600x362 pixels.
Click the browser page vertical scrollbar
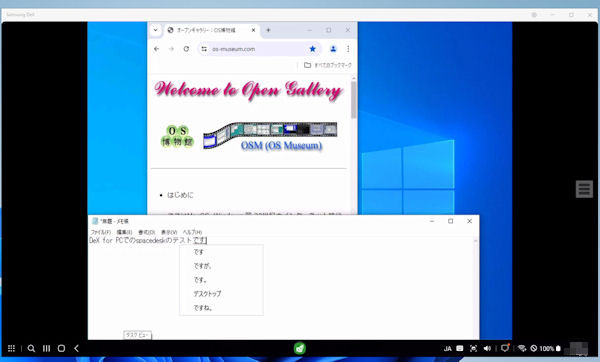point(354,145)
